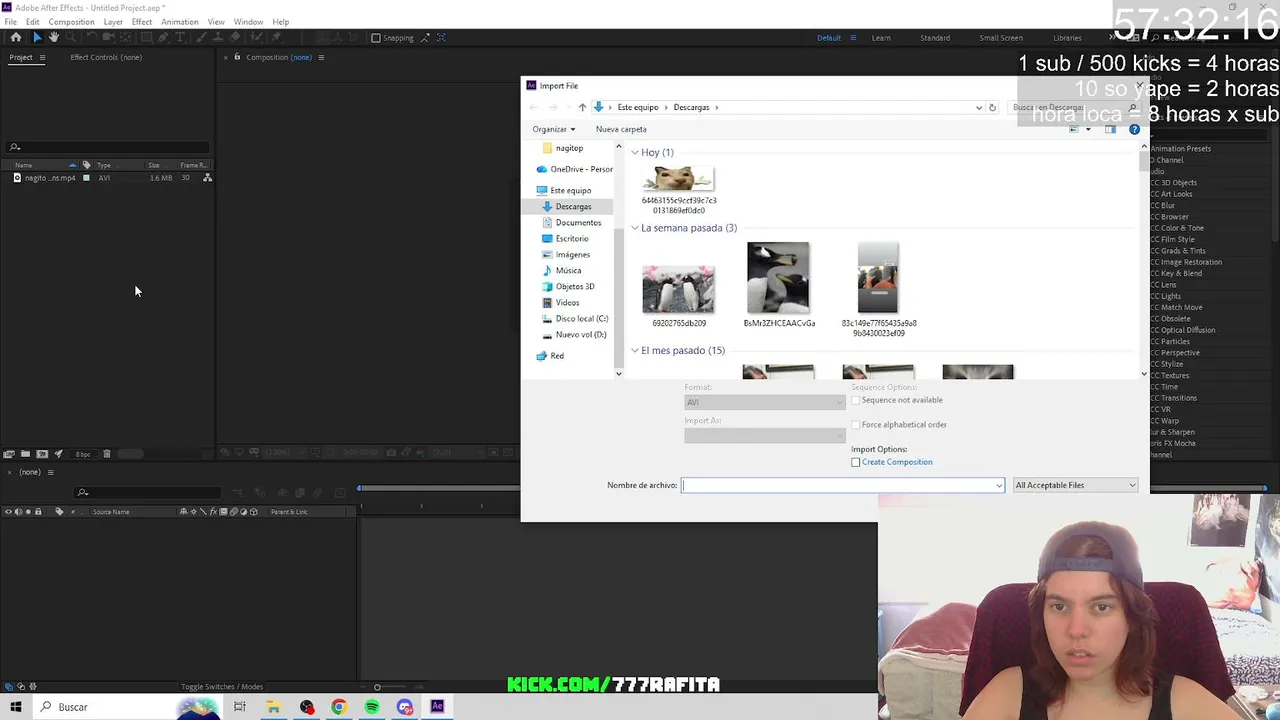1280x720 pixels.
Task: Open Discord from the taskbar
Action: tap(405, 707)
